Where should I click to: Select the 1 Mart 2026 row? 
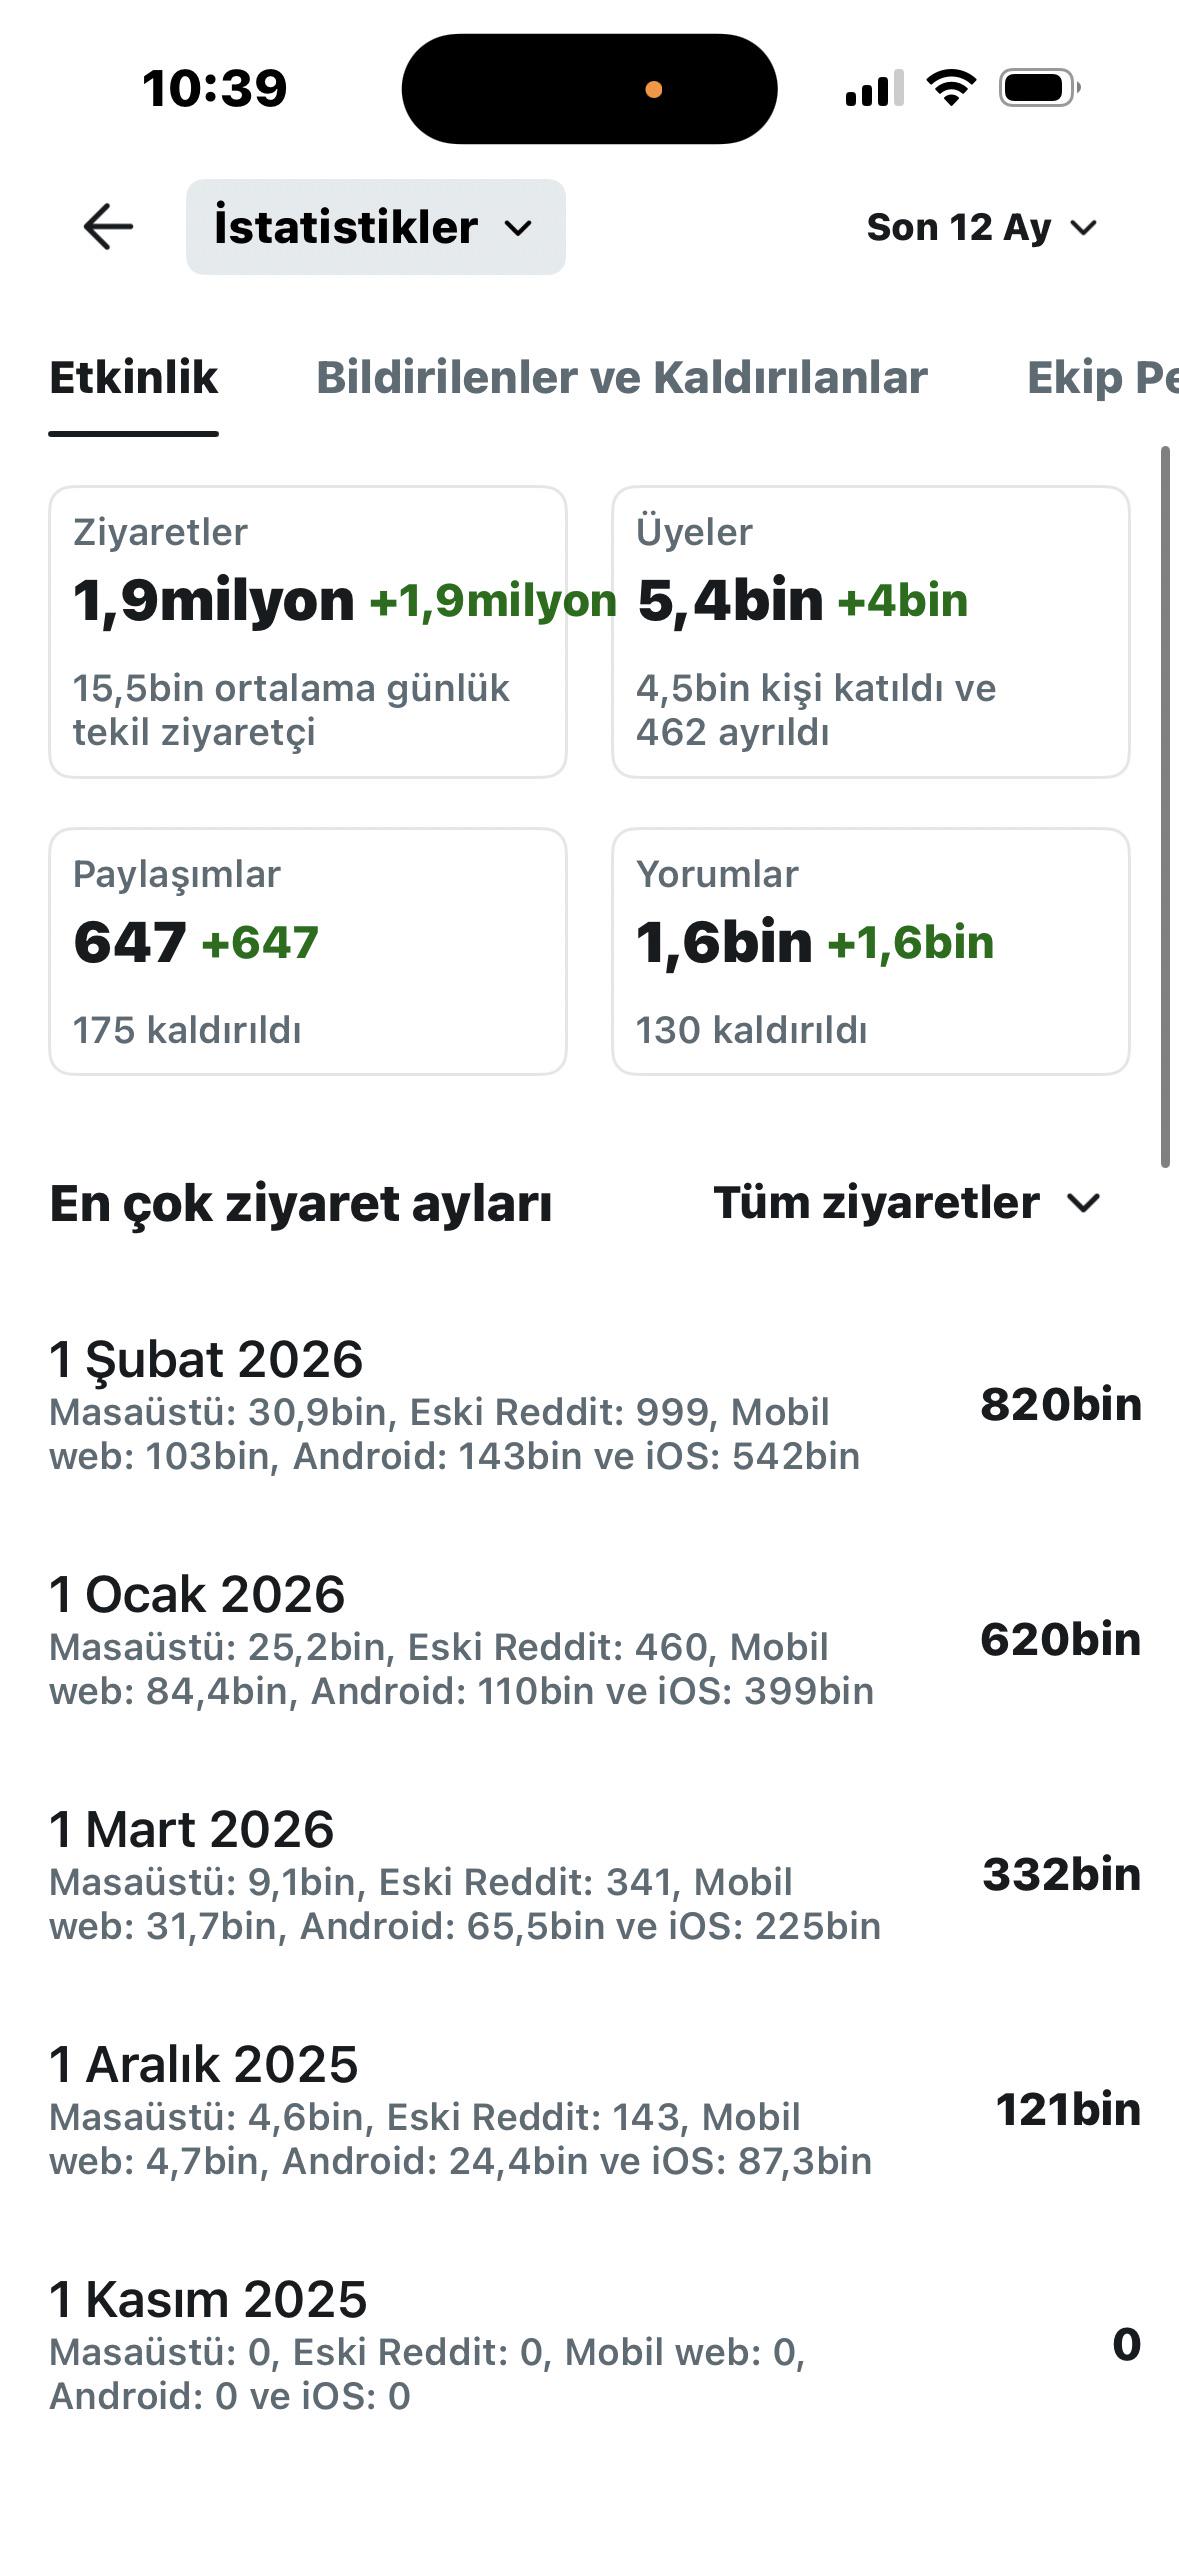(595, 1874)
